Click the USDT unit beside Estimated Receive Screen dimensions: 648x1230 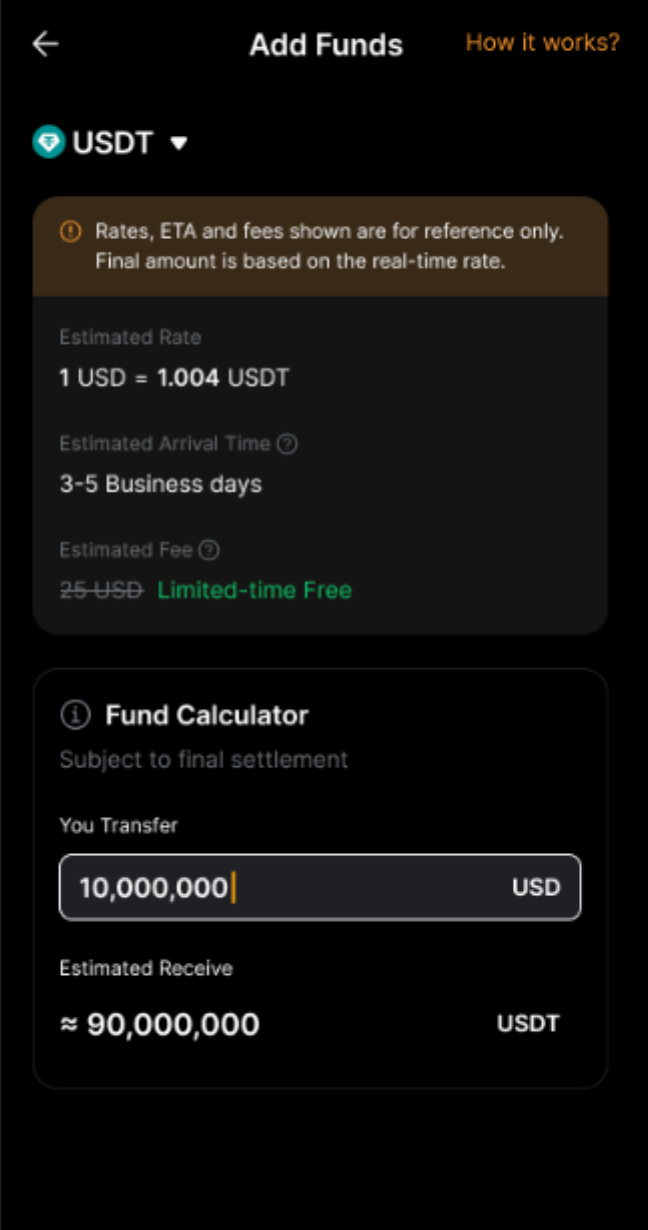[528, 1024]
